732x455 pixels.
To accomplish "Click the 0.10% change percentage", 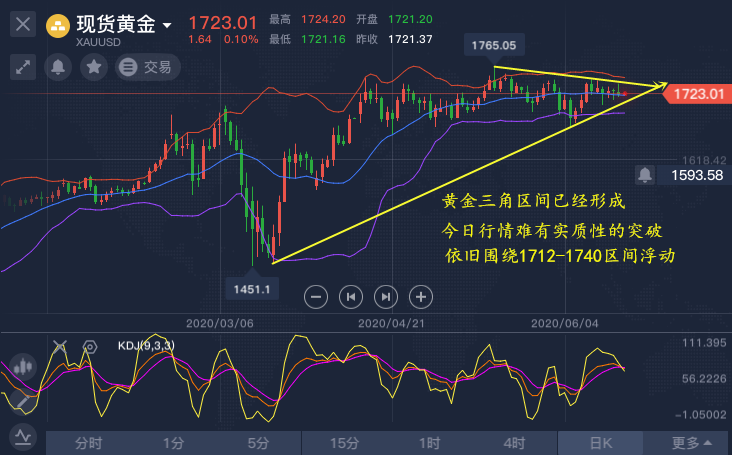I will pos(241,40).
